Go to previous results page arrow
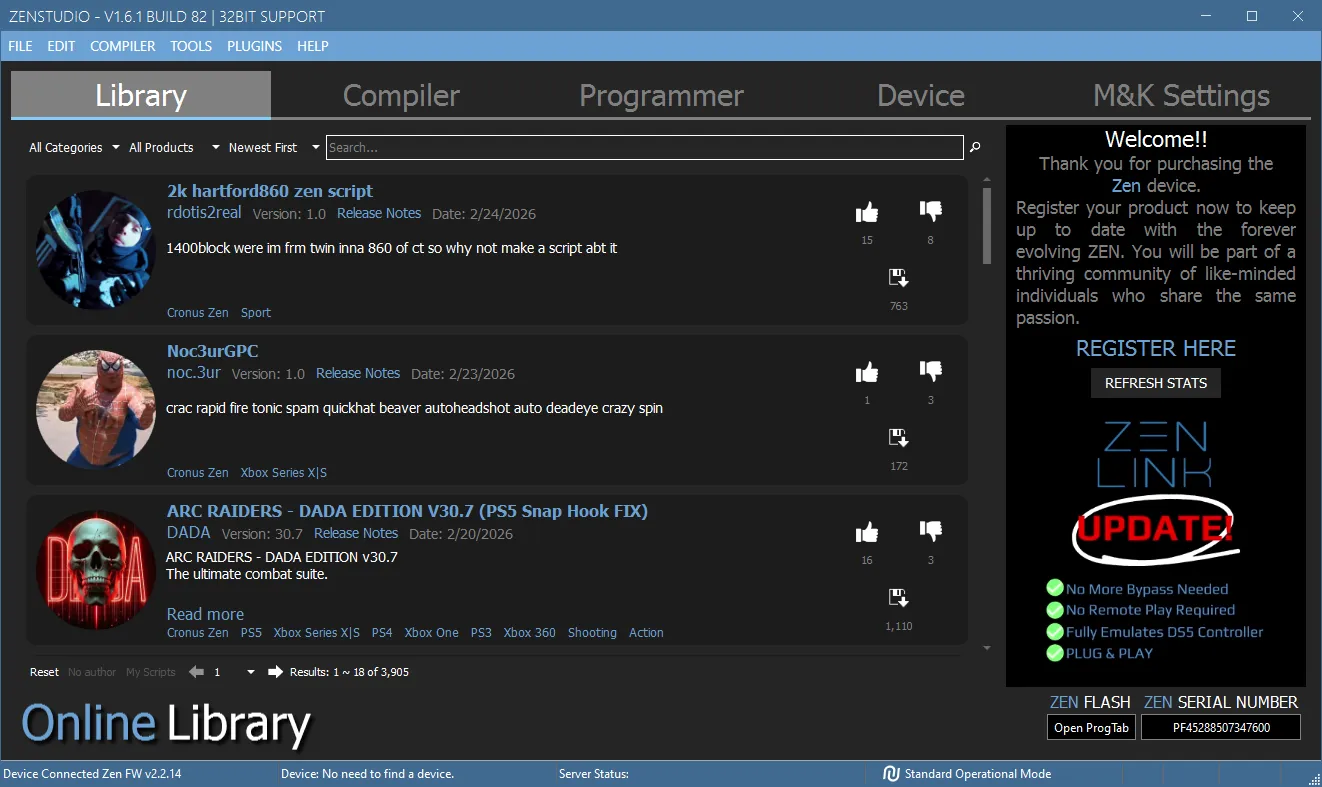Image resolution: width=1322 pixels, height=787 pixels. point(197,672)
